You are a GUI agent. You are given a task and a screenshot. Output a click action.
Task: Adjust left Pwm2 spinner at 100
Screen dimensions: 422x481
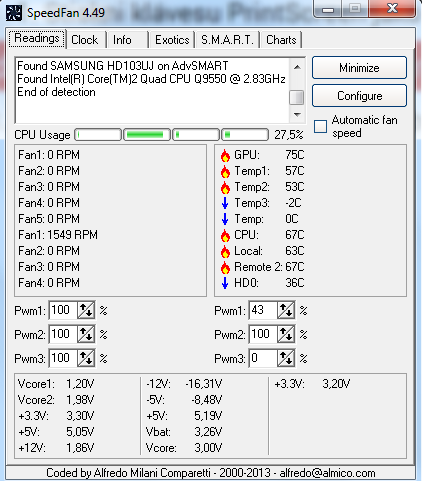coord(86,334)
